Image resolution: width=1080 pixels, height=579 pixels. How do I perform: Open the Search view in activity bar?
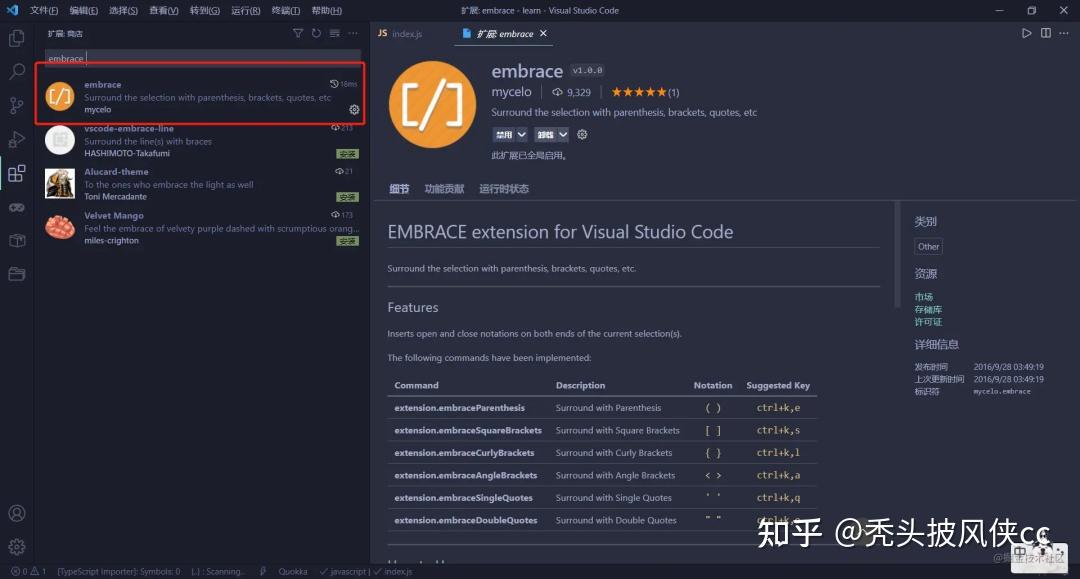coord(17,71)
